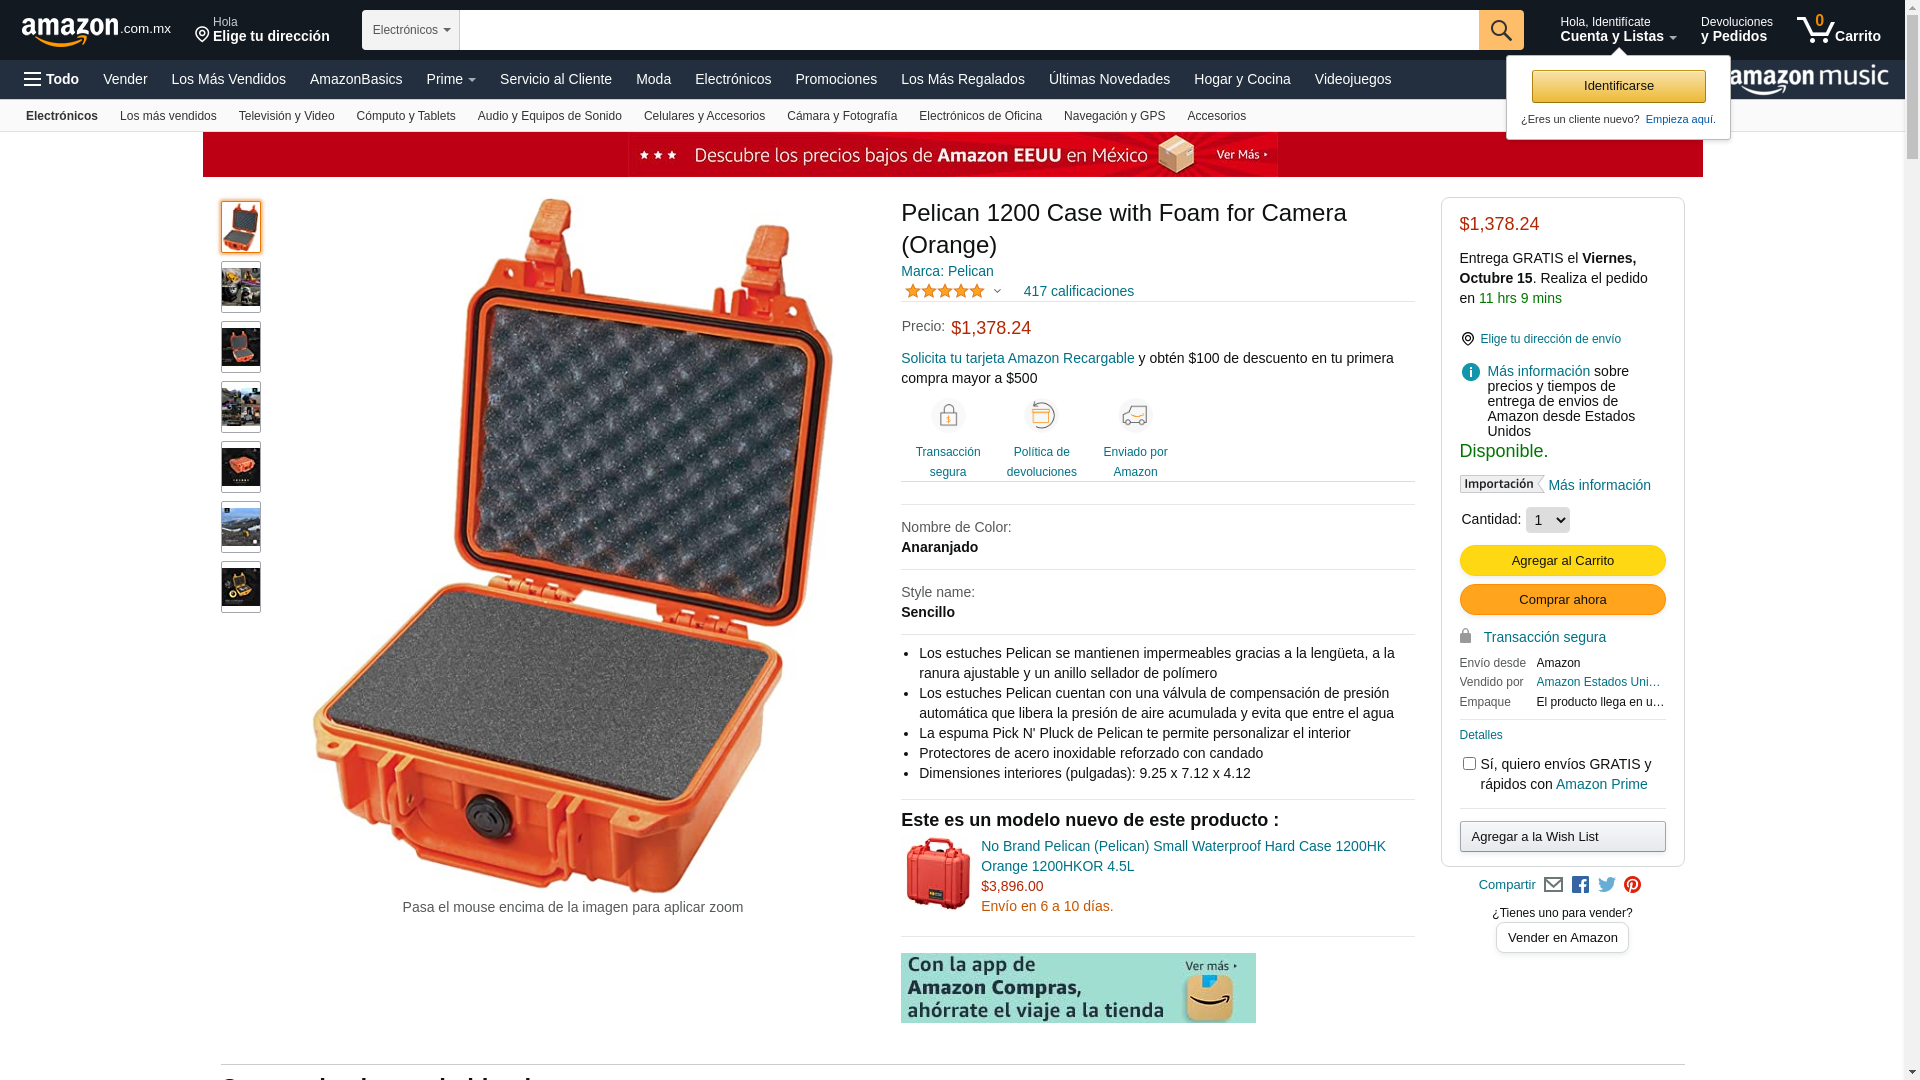Open the Cantidad quantity selector

[1548, 520]
